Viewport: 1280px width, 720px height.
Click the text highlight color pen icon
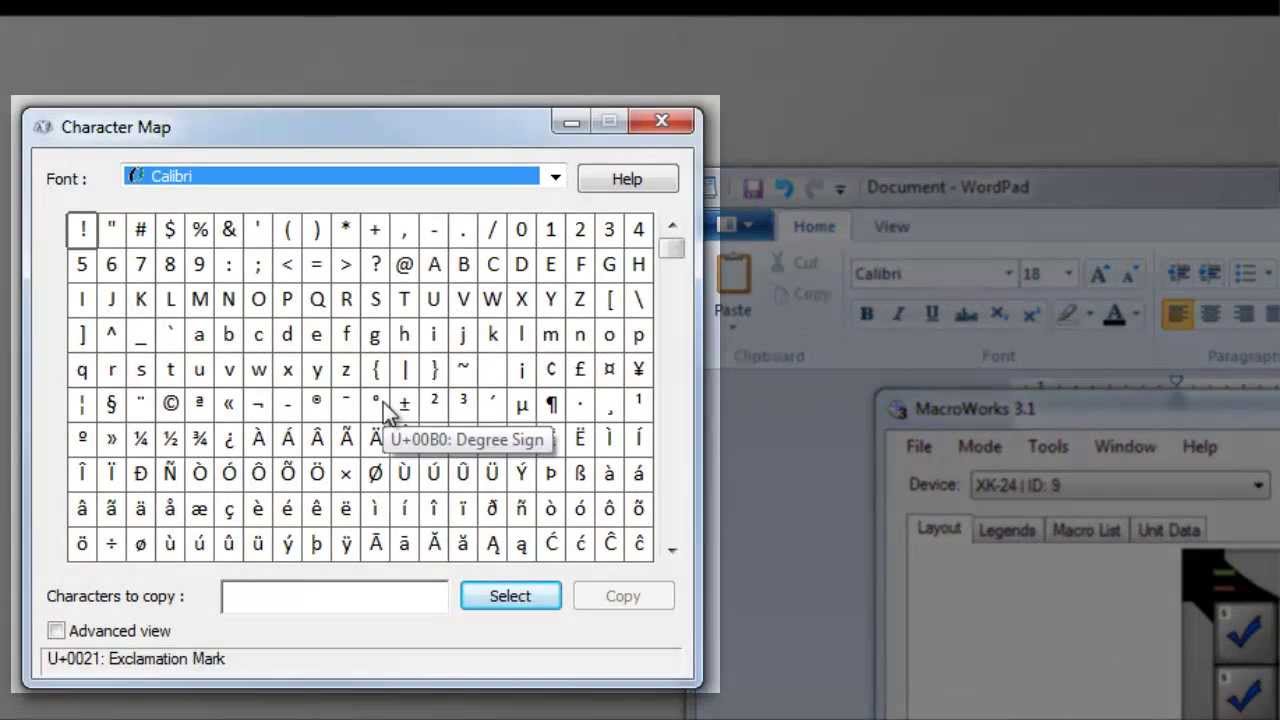tap(1067, 314)
